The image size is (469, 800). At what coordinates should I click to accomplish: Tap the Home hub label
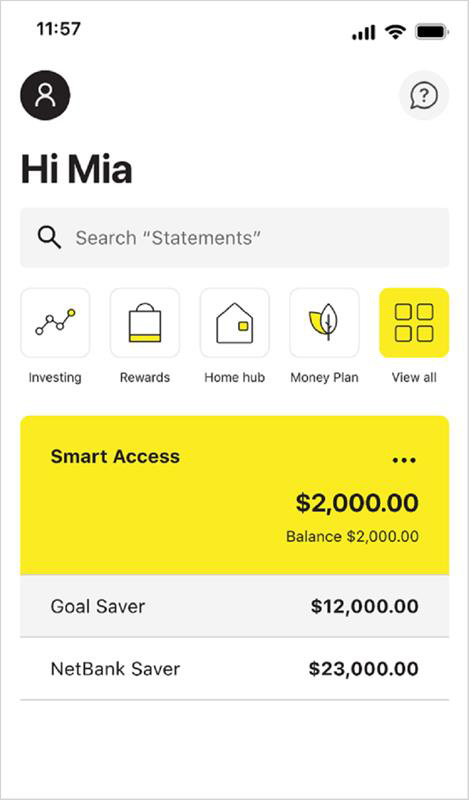[235, 378]
